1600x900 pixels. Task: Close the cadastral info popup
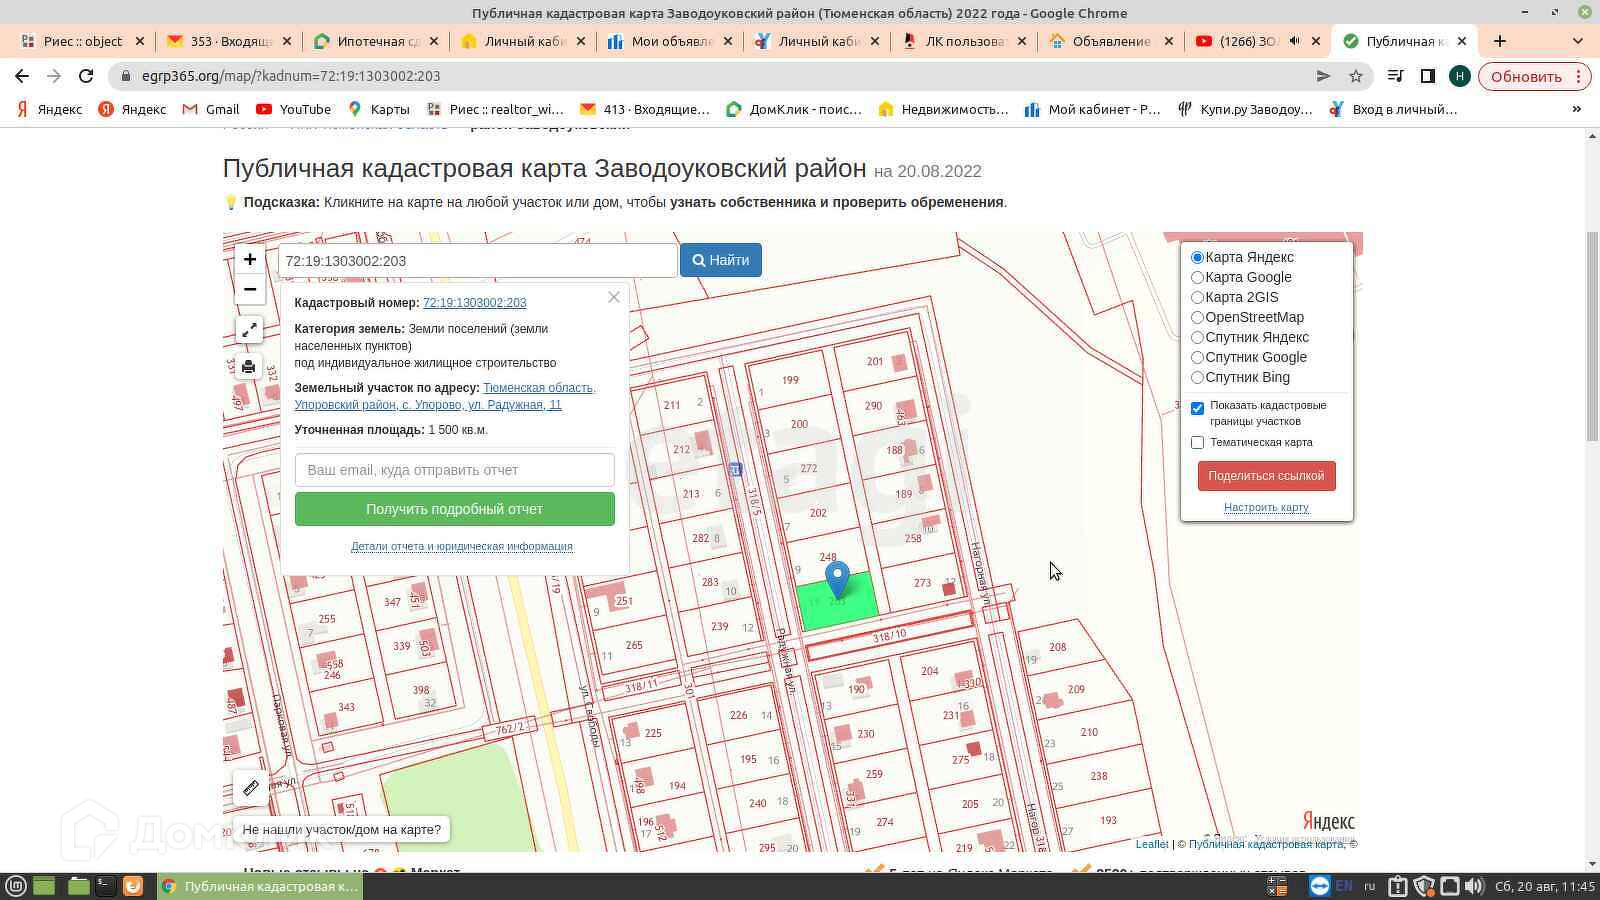pos(614,297)
